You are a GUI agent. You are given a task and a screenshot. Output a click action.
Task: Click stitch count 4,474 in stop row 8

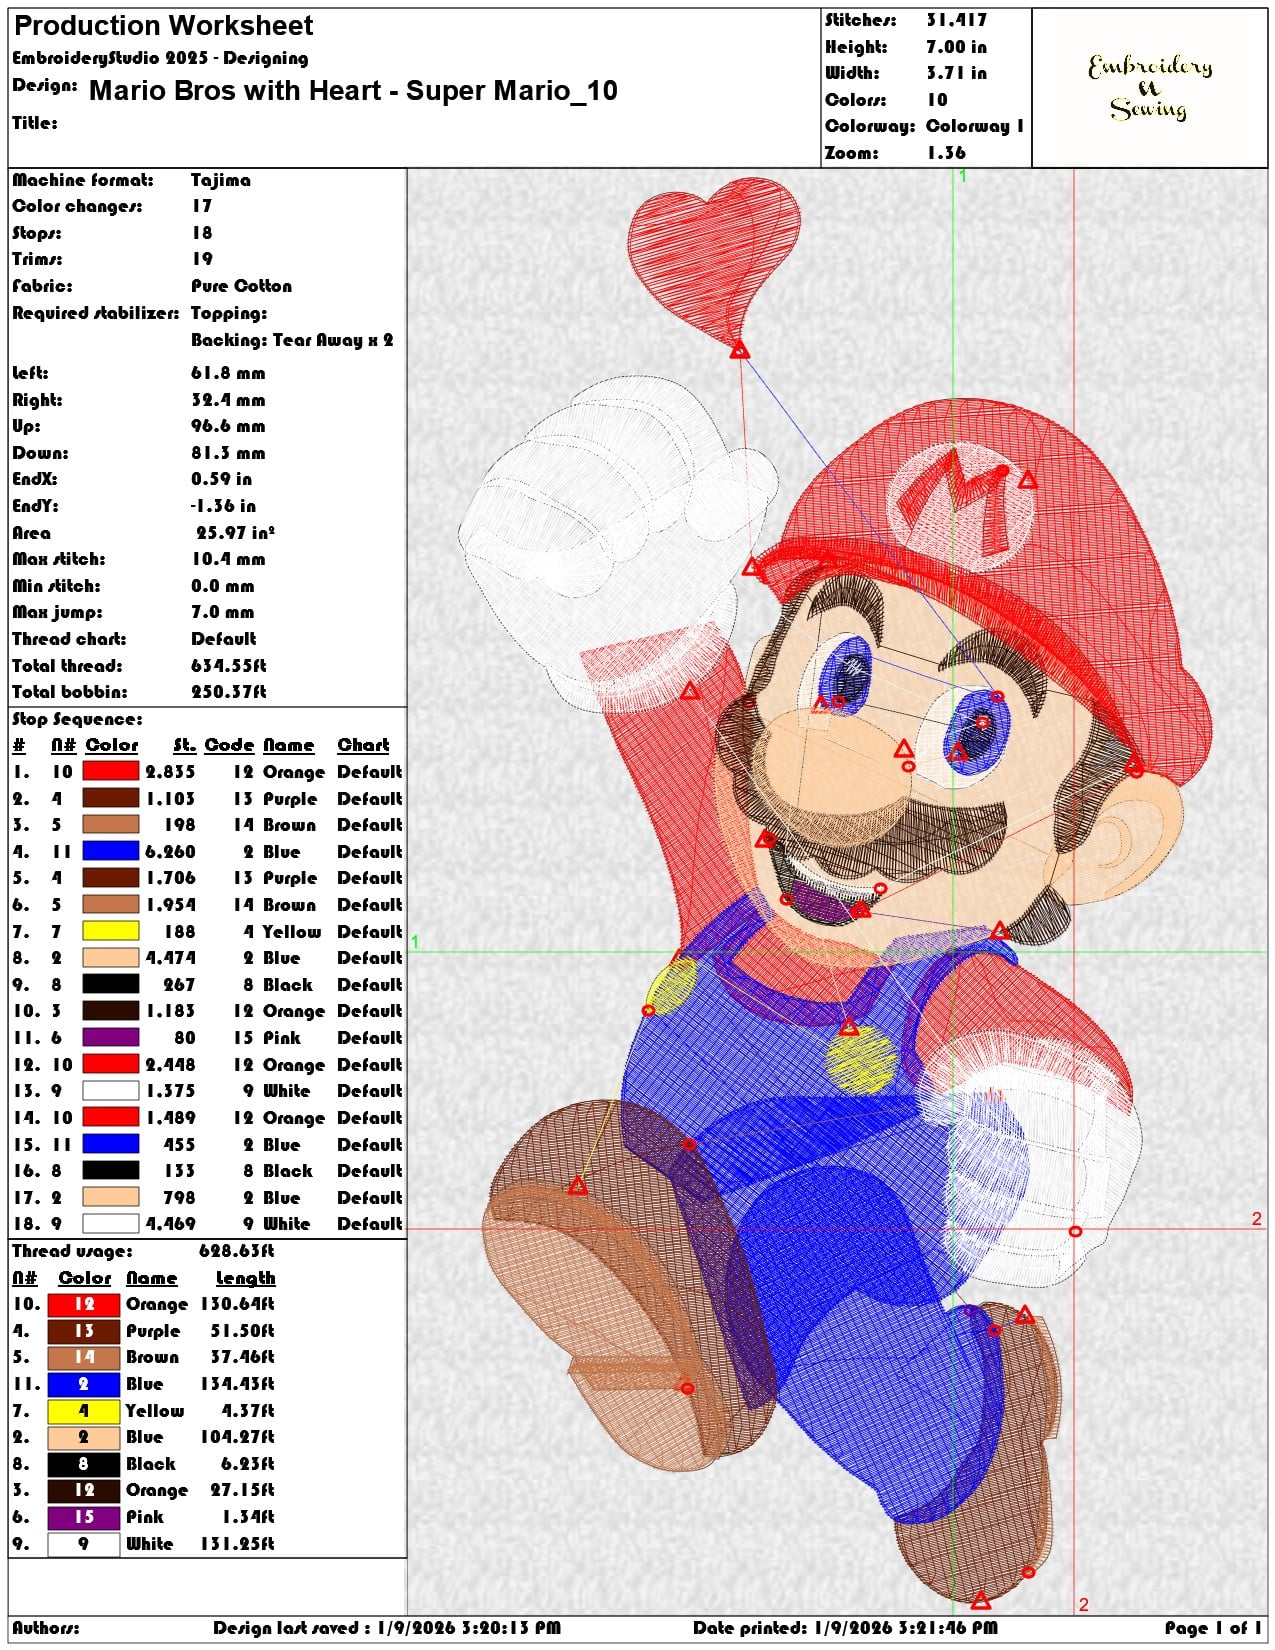tap(170, 958)
